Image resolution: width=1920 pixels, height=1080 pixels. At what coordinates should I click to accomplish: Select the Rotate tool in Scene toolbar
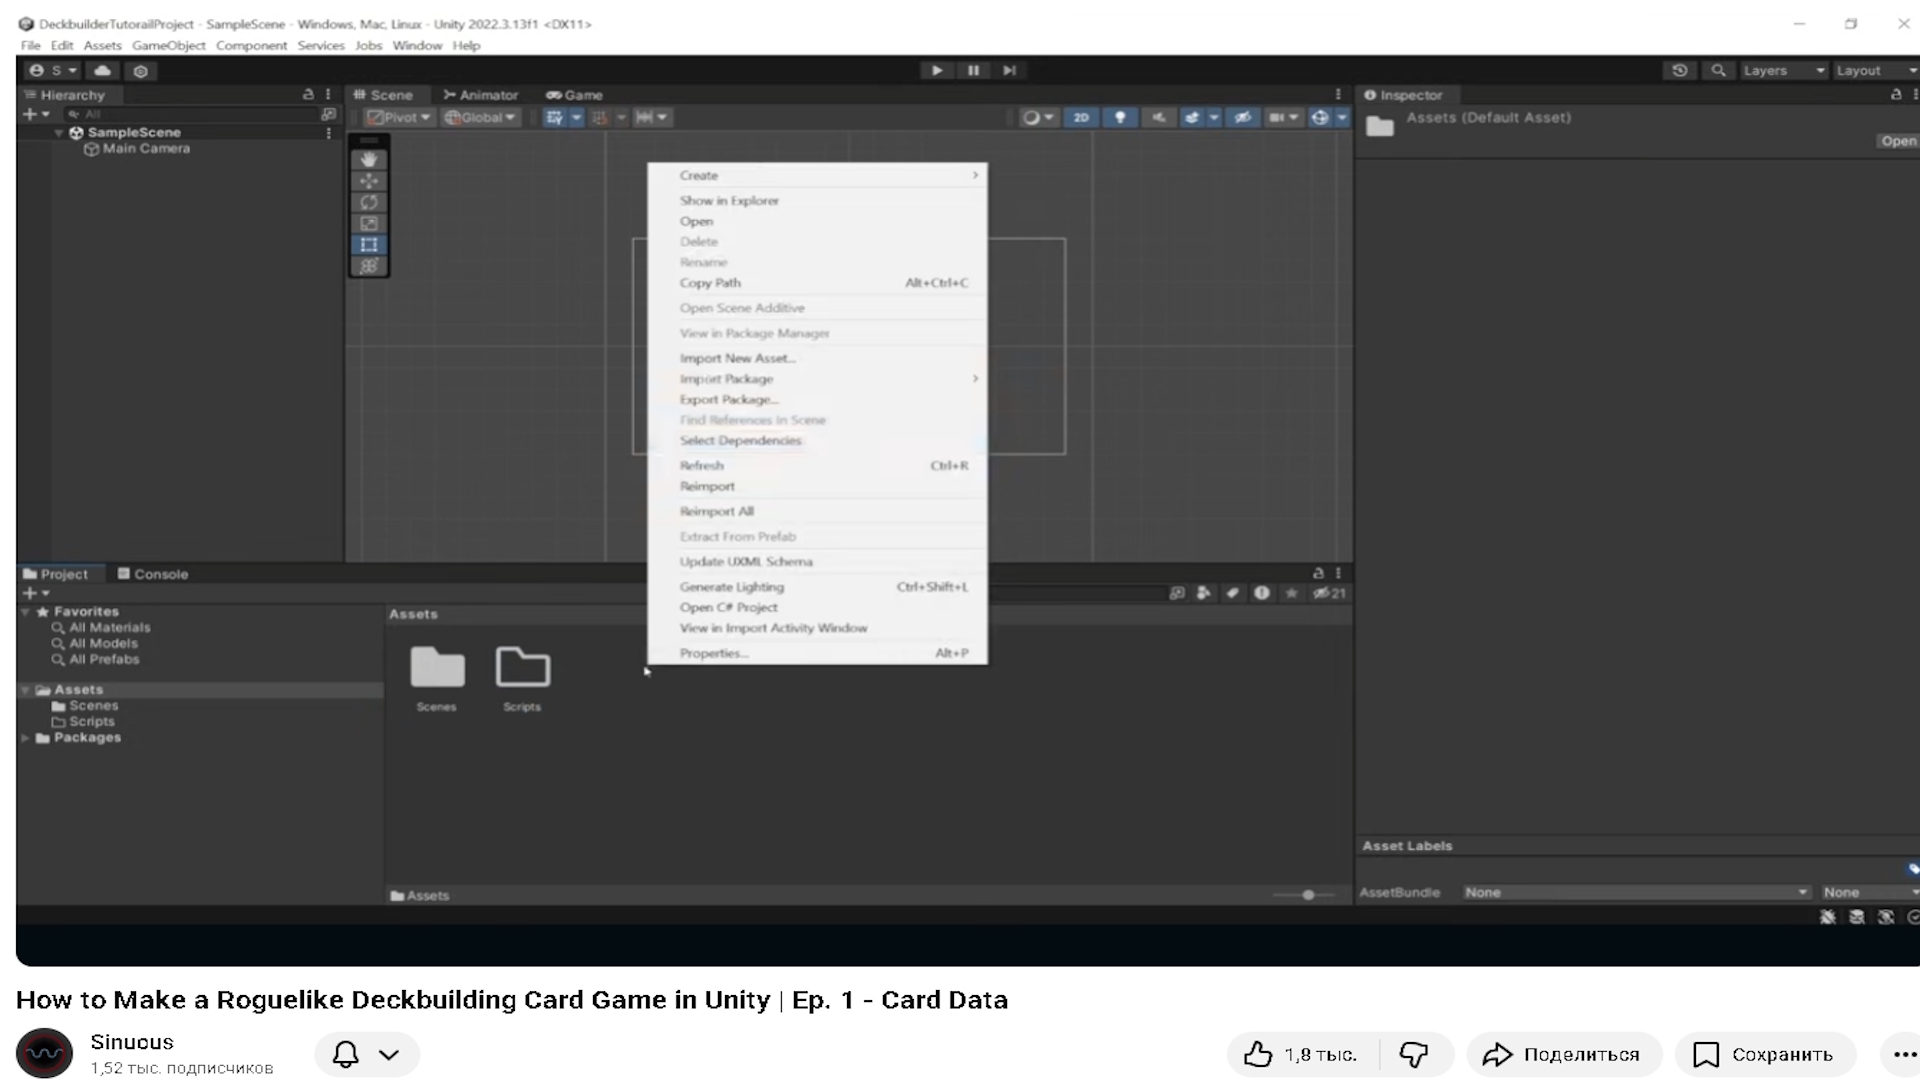(x=369, y=202)
